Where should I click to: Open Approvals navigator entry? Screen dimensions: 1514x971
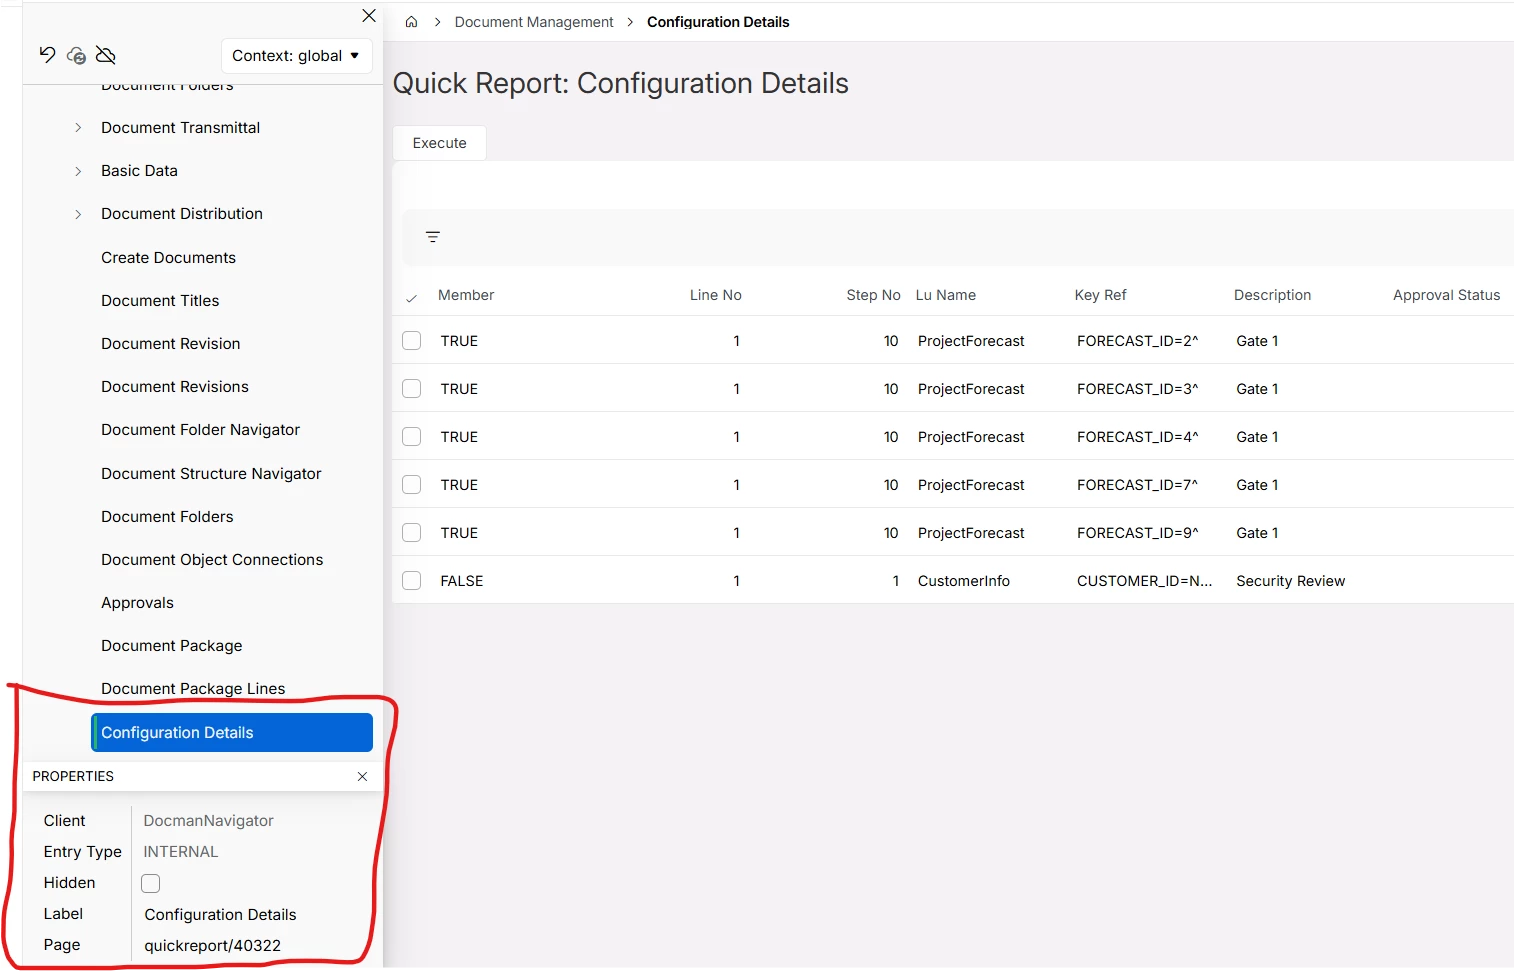(x=137, y=603)
